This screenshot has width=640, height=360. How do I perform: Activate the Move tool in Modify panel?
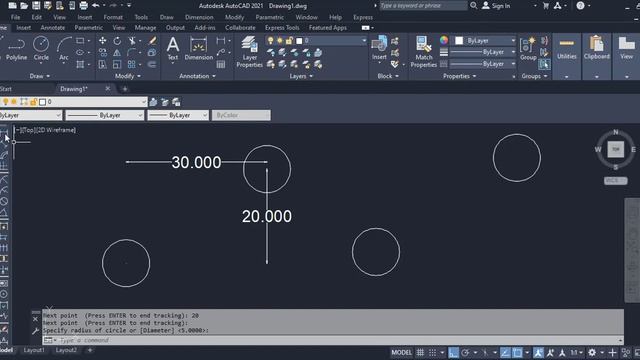coord(102,40)
